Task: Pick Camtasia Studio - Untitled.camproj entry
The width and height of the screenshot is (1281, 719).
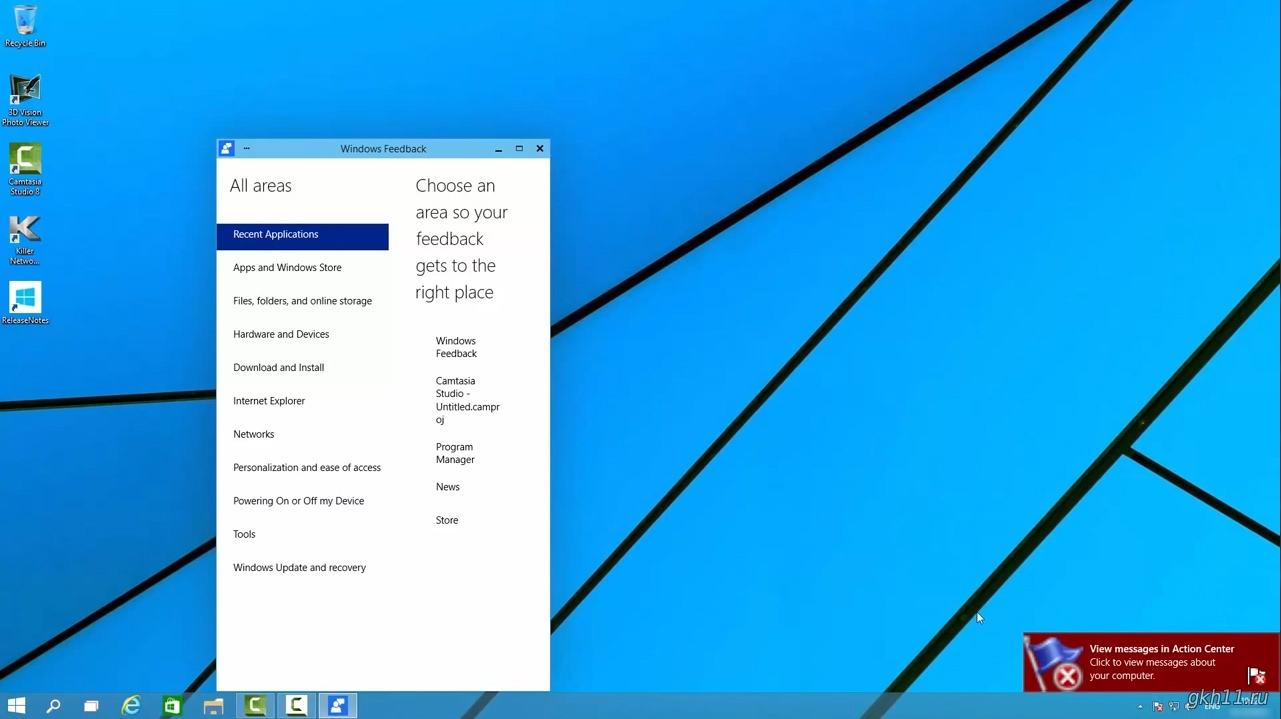Action: [x=468, y=400]
